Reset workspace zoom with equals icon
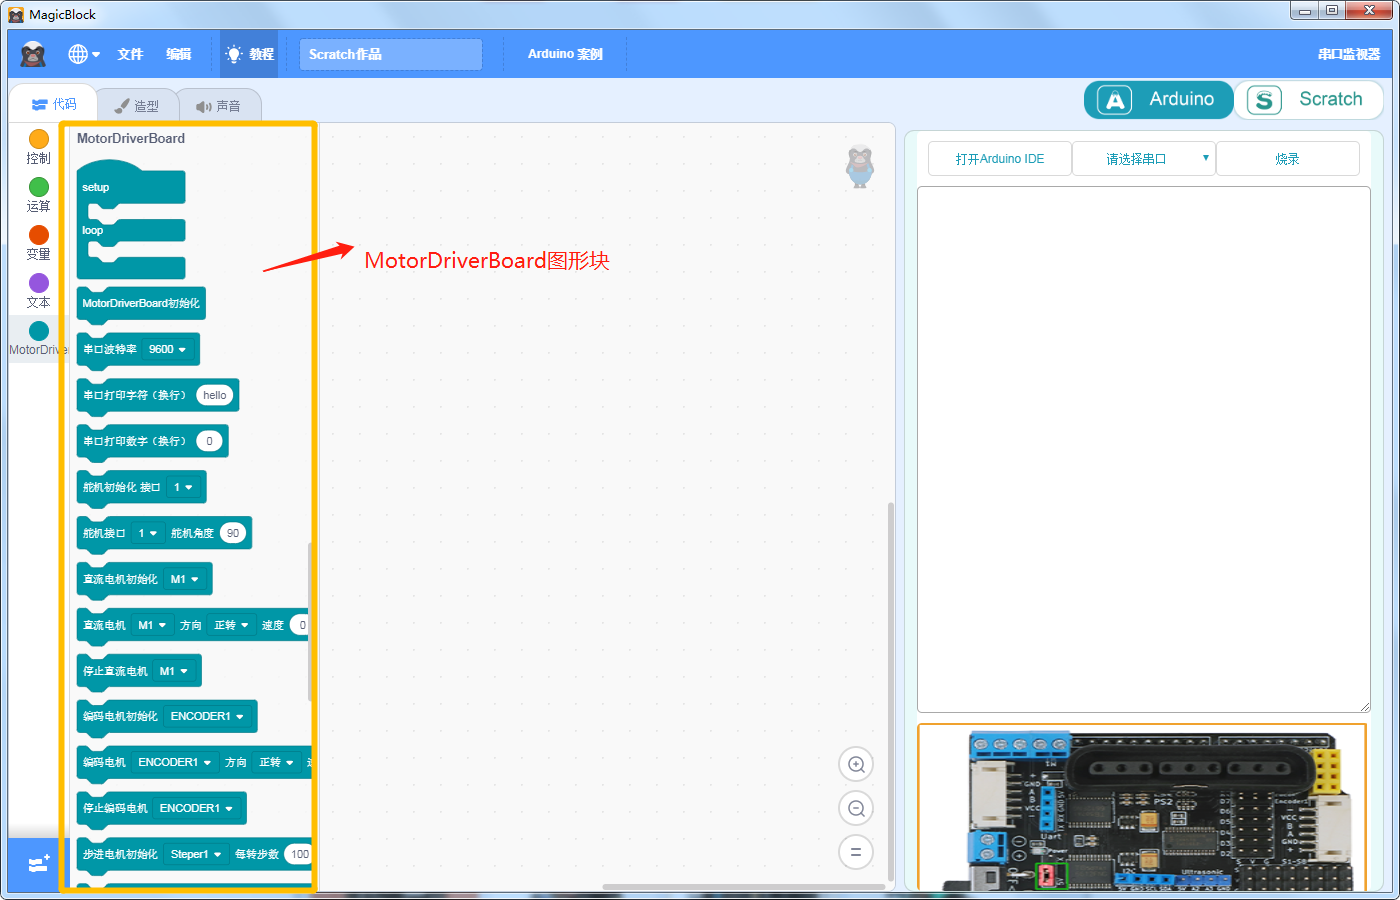Screen dimensions: 1400x900 click(856, 853)
